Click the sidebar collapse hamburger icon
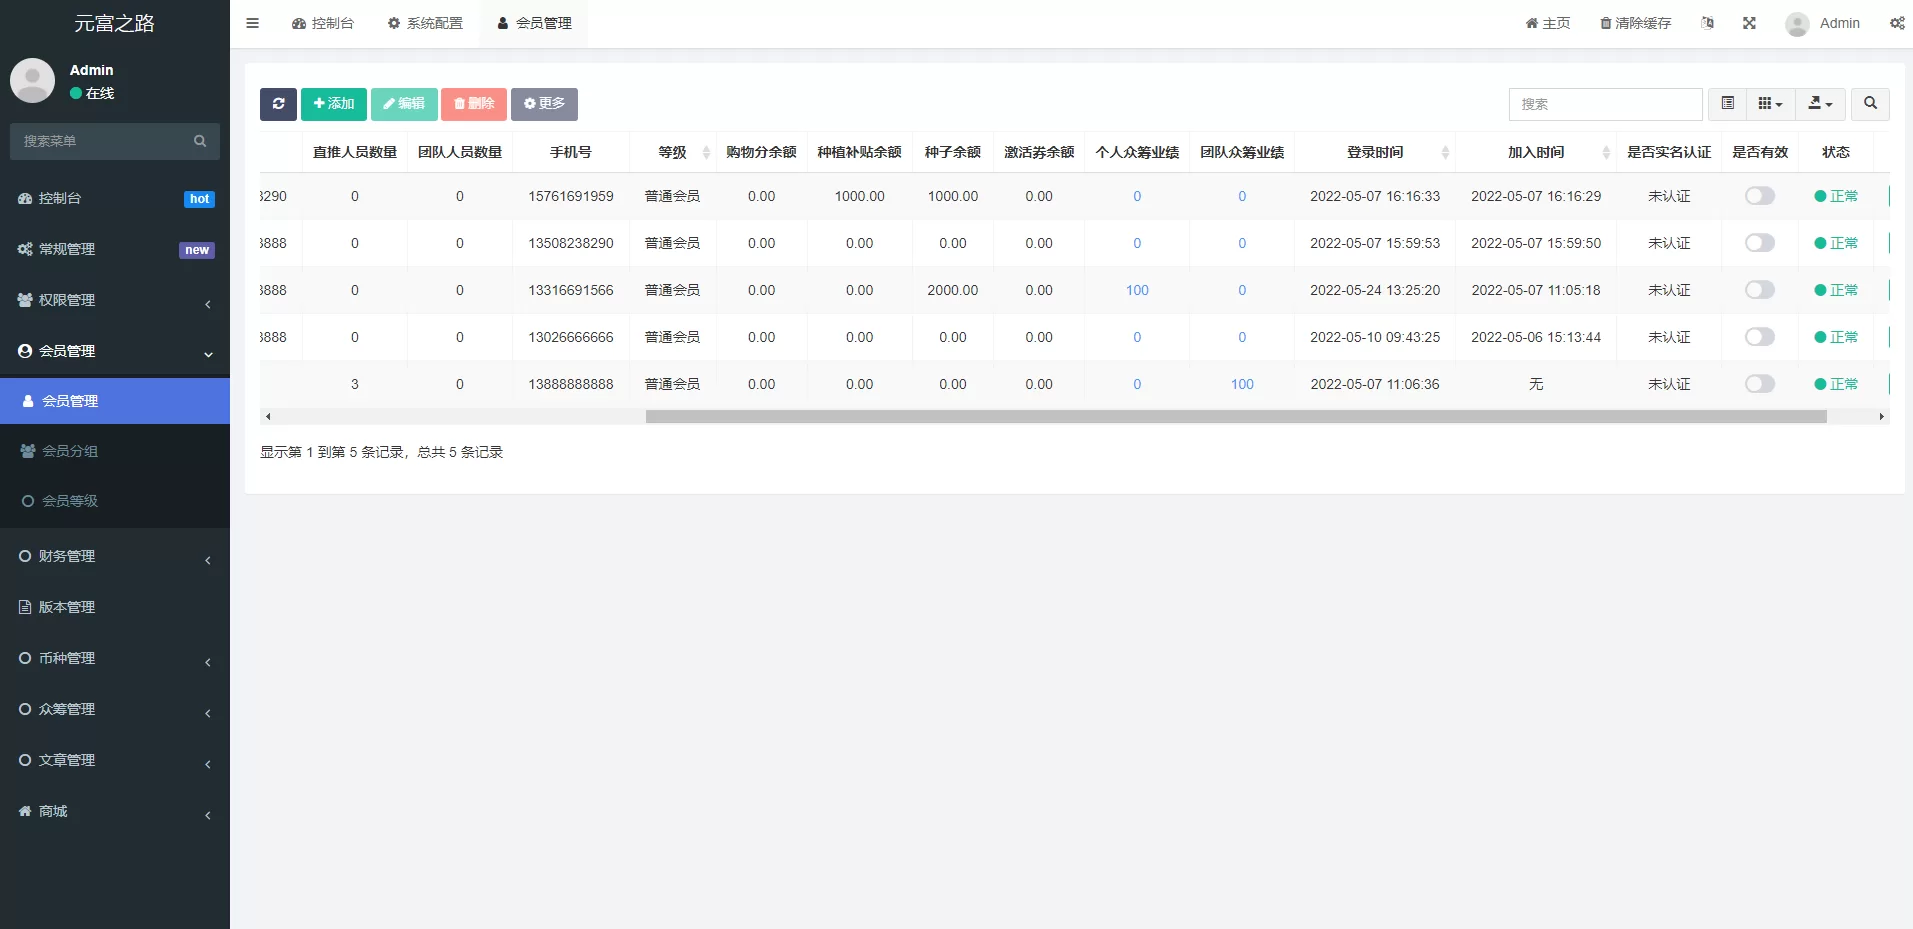The image size is (1913, 929). (x=252, y=22)
